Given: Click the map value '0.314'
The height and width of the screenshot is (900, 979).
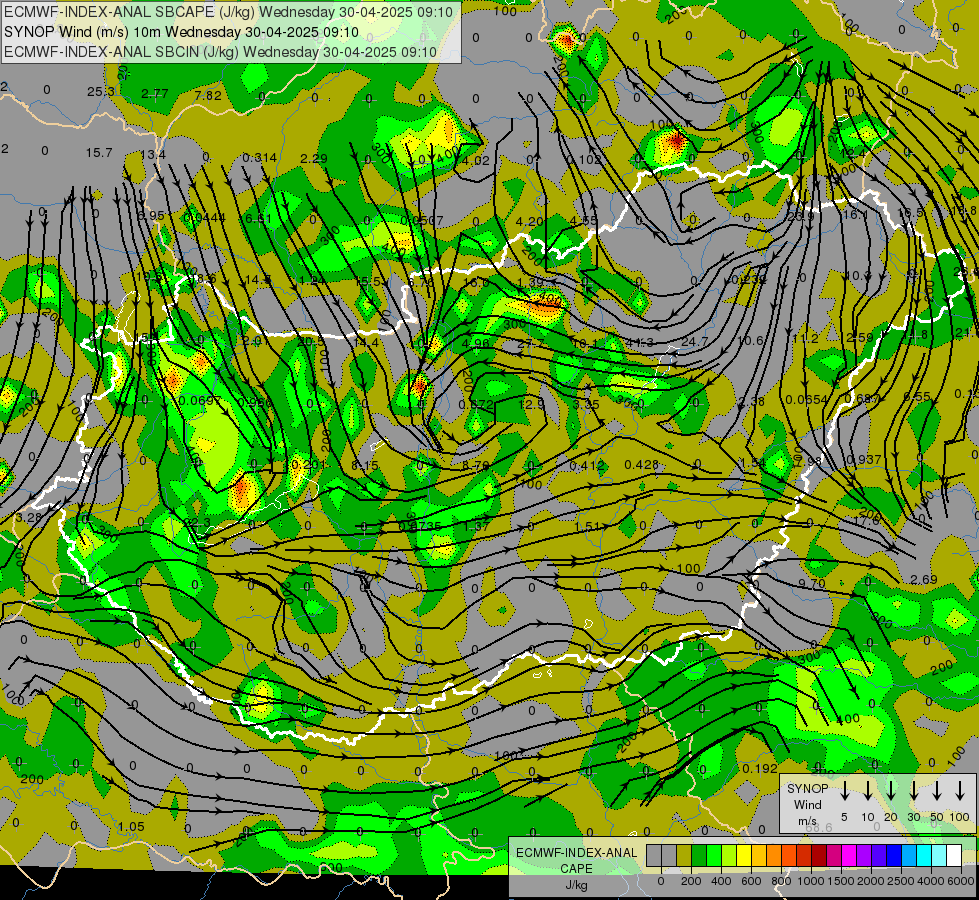Looking at the screenshot, I should (x=259, y=157).
